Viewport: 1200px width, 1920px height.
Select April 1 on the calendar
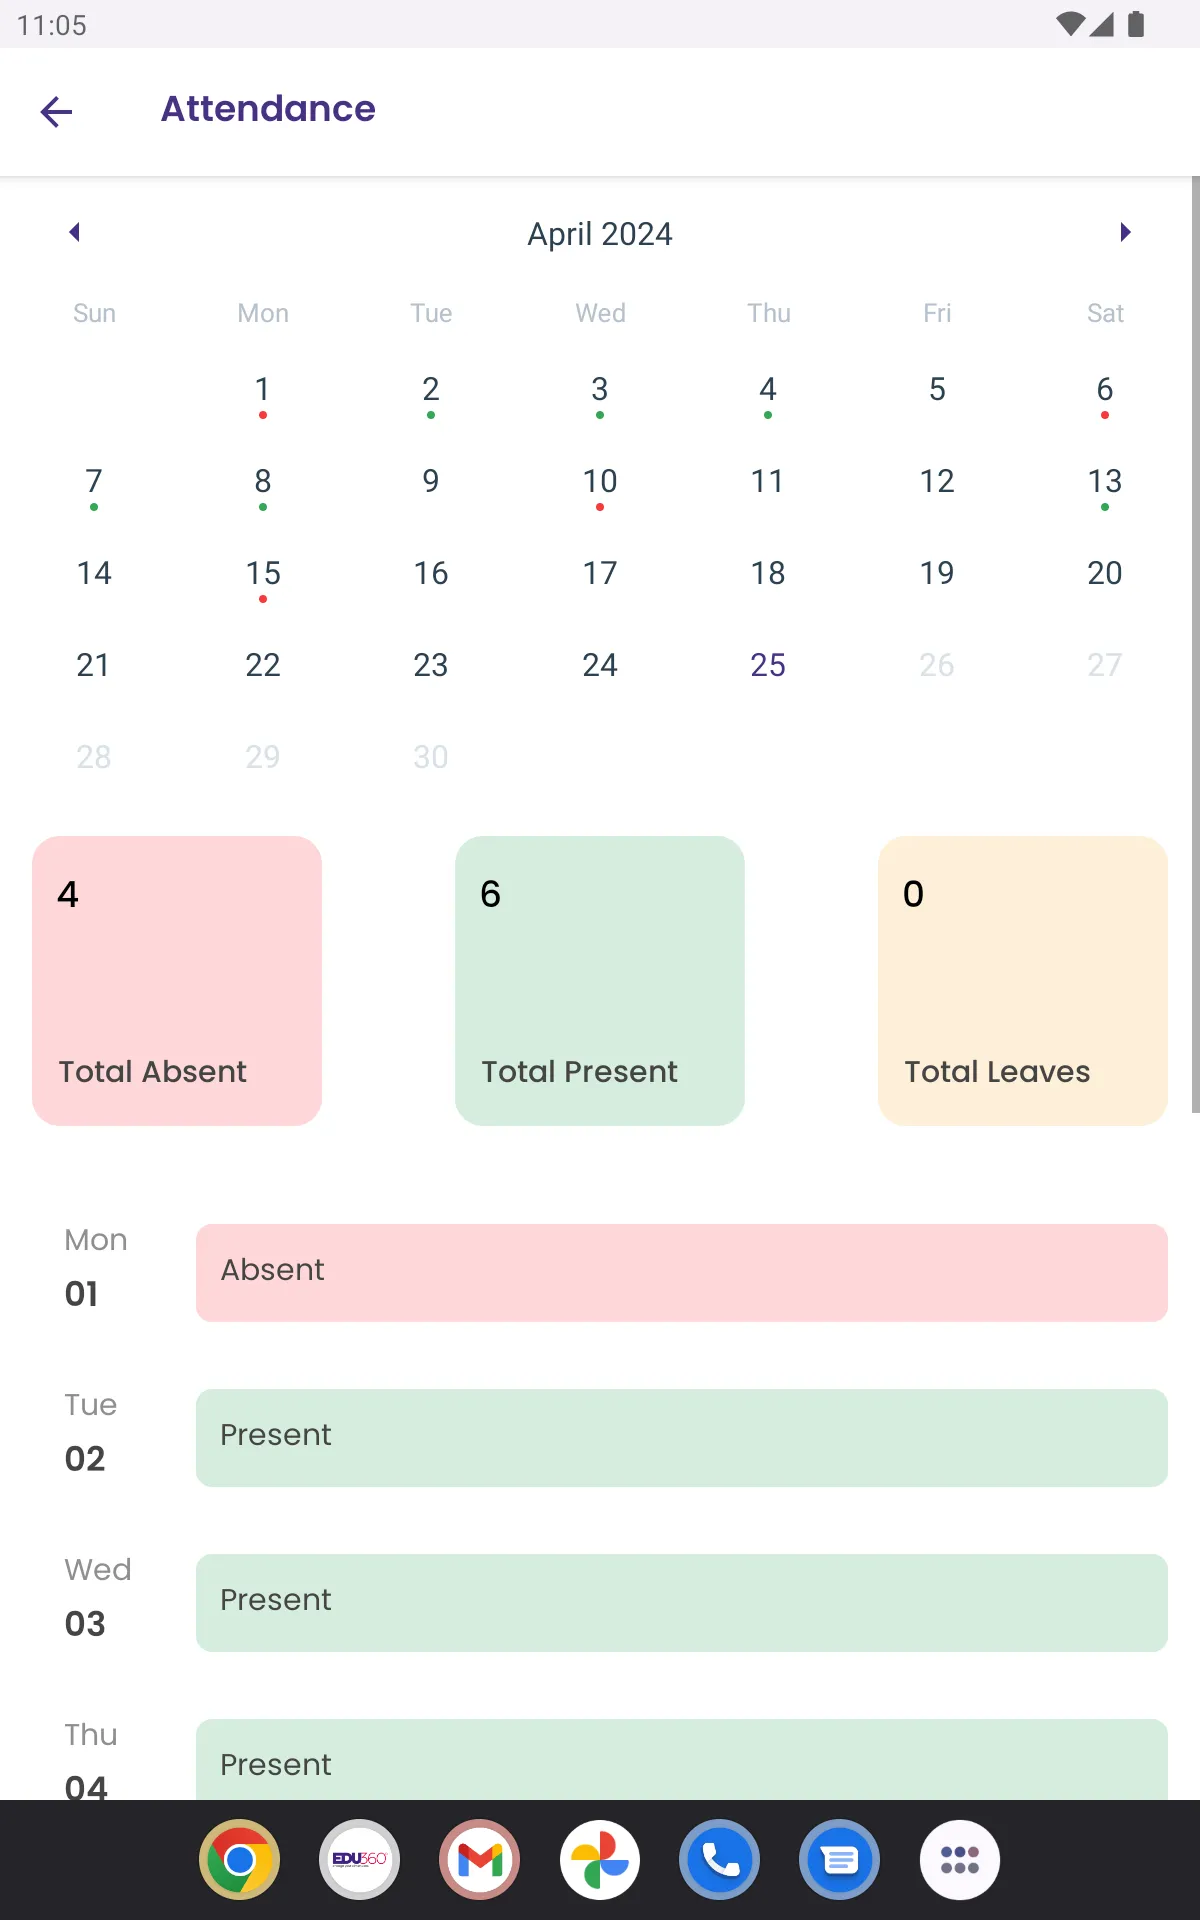[x=262, y=392]
